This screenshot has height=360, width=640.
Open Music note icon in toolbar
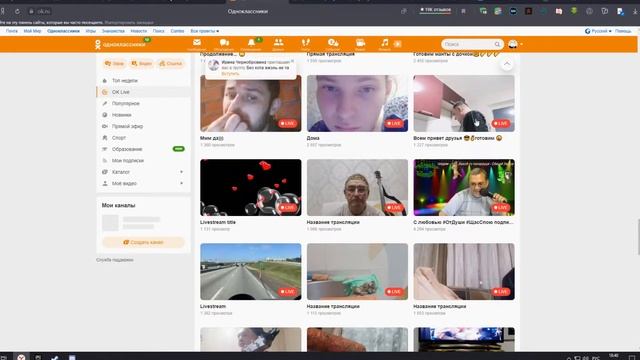(x=384, y=43)
